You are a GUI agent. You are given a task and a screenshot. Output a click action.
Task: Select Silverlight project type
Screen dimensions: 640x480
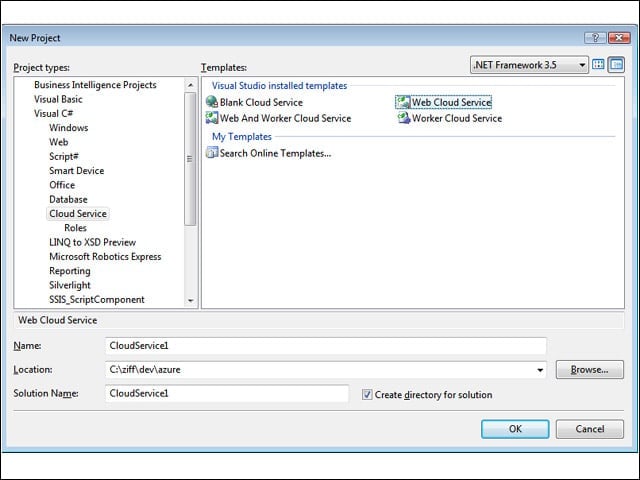[70, 285]
